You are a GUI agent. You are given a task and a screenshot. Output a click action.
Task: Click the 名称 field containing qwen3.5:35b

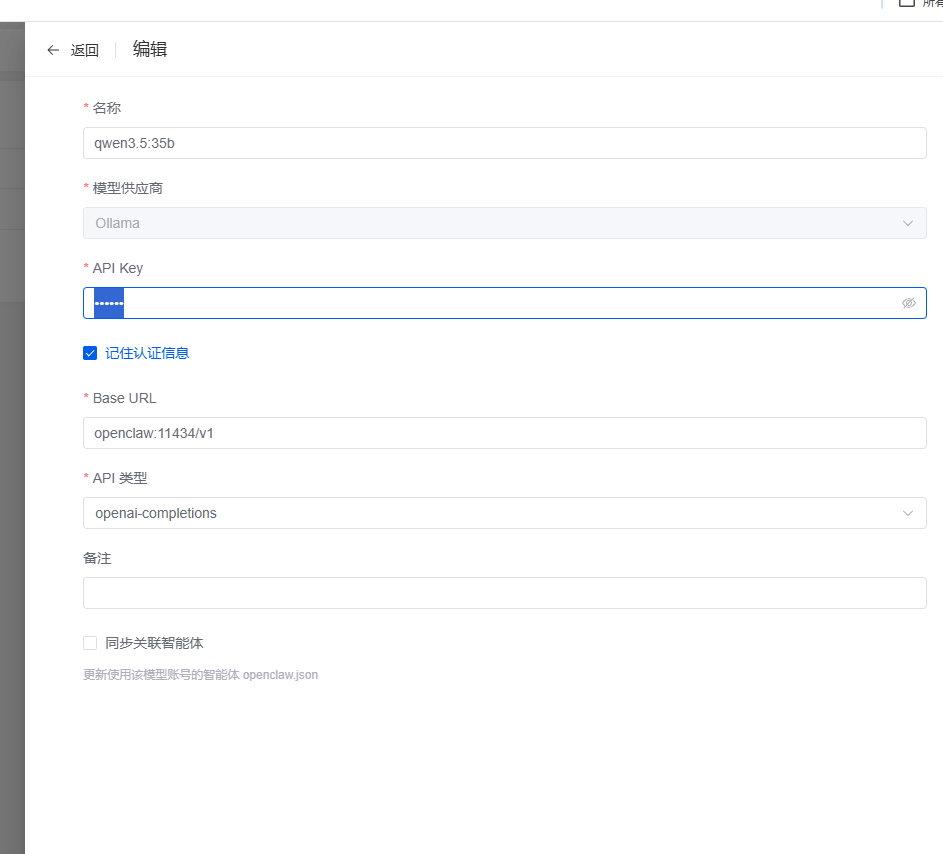pos(504,143)
